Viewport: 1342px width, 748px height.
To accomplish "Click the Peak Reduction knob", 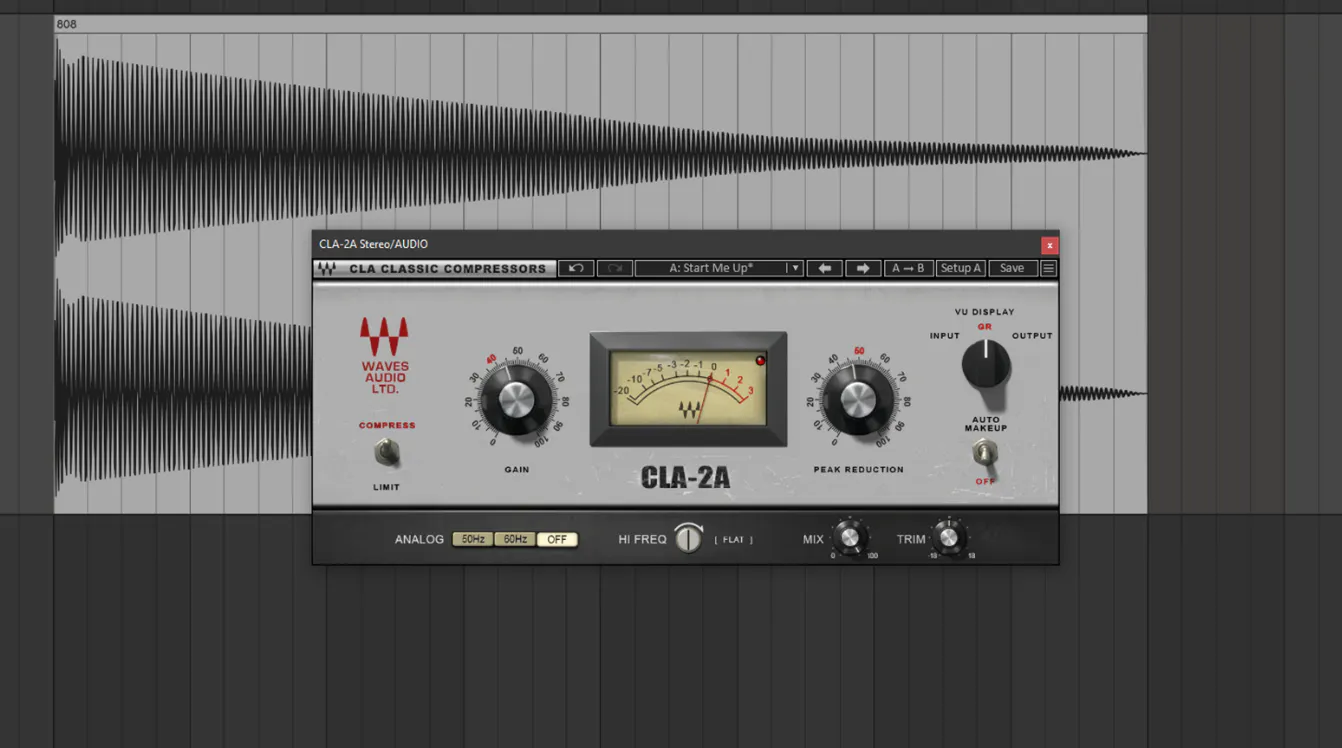I will click(x=858, y=400).
